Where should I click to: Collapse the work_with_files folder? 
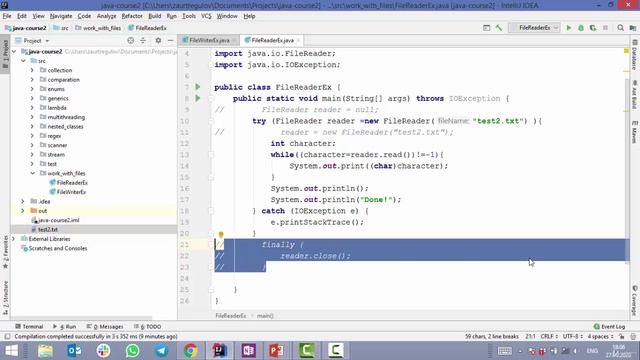(x=32, y=173)
